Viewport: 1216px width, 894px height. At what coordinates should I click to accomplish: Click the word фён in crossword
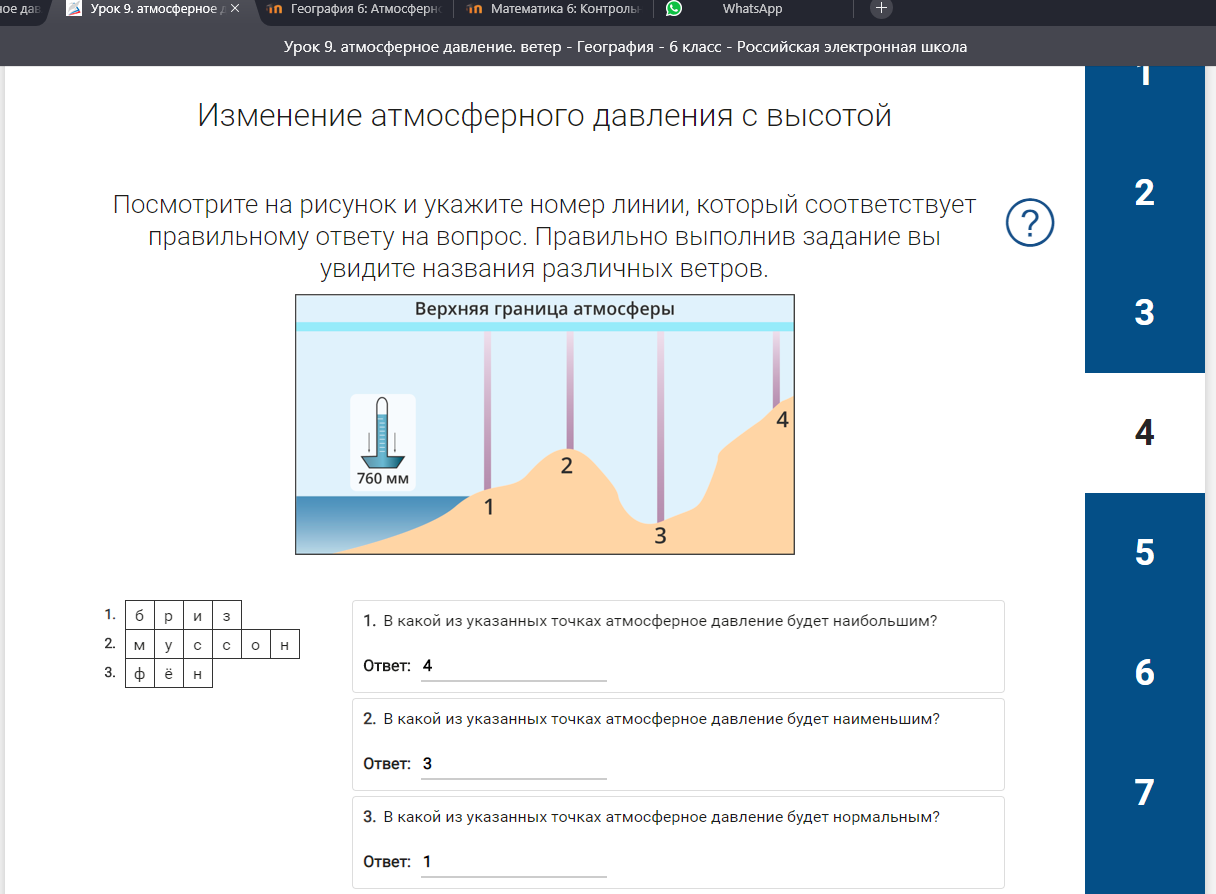pyautogui.click(x=168, y=674)
